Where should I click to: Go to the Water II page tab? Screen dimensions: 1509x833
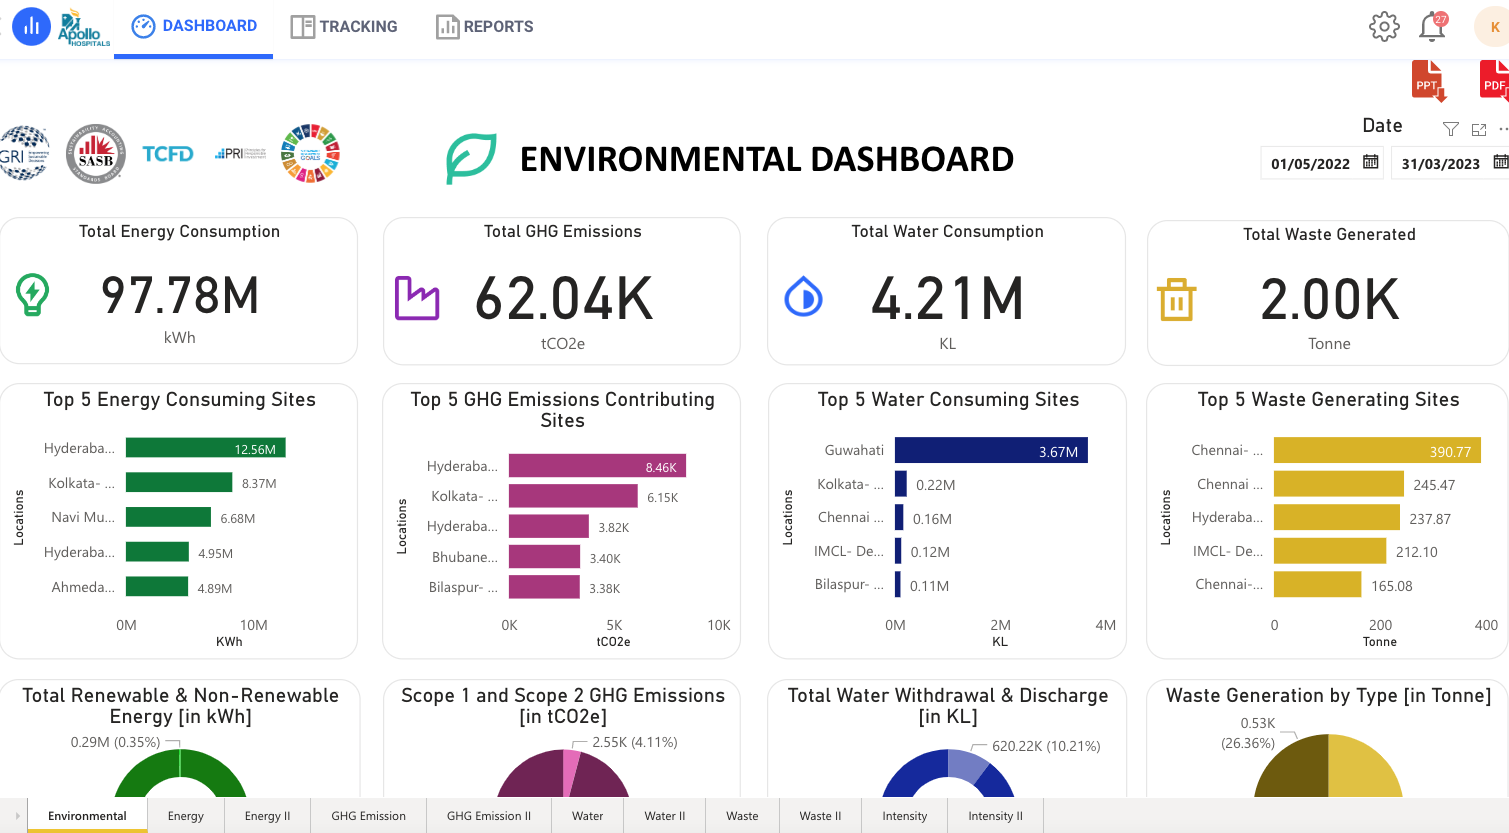coord(664,816)
